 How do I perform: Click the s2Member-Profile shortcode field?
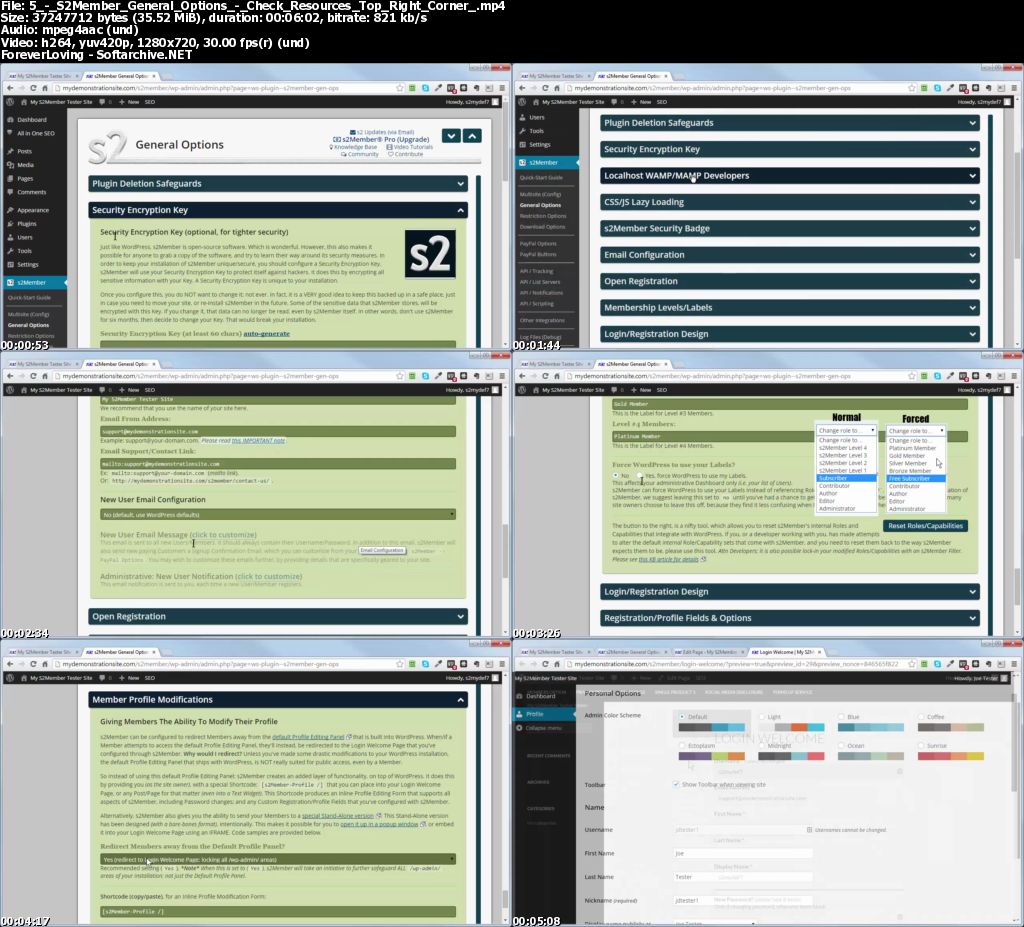coord(278,911)
